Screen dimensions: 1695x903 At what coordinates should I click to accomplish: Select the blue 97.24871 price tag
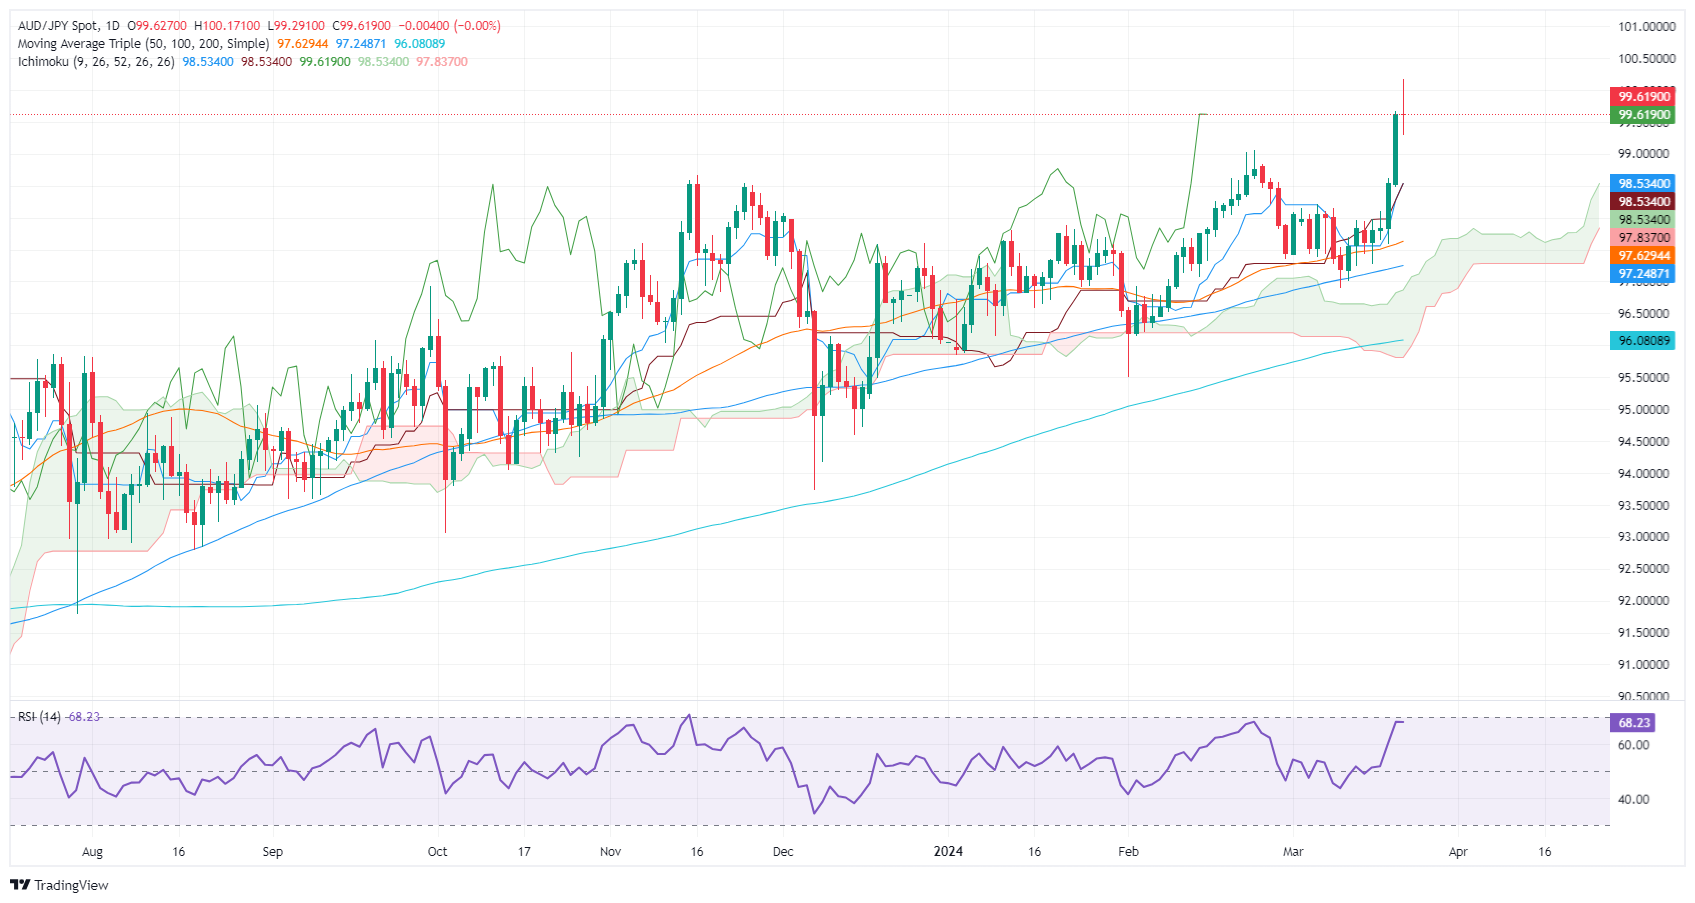click(x=1644, y=274)
